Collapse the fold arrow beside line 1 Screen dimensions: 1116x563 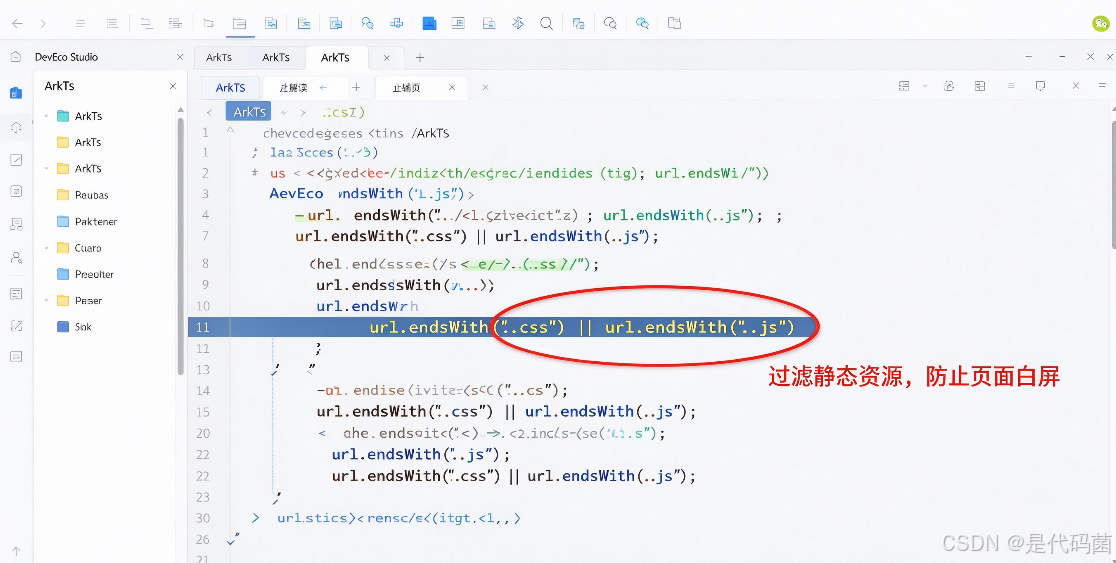point(230,131)
